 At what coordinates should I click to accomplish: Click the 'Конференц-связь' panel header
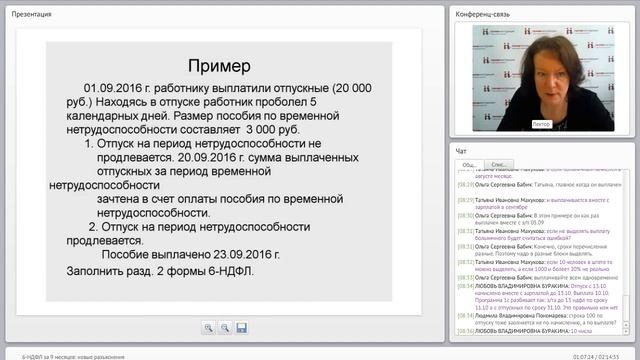click(x=482, y=14)
